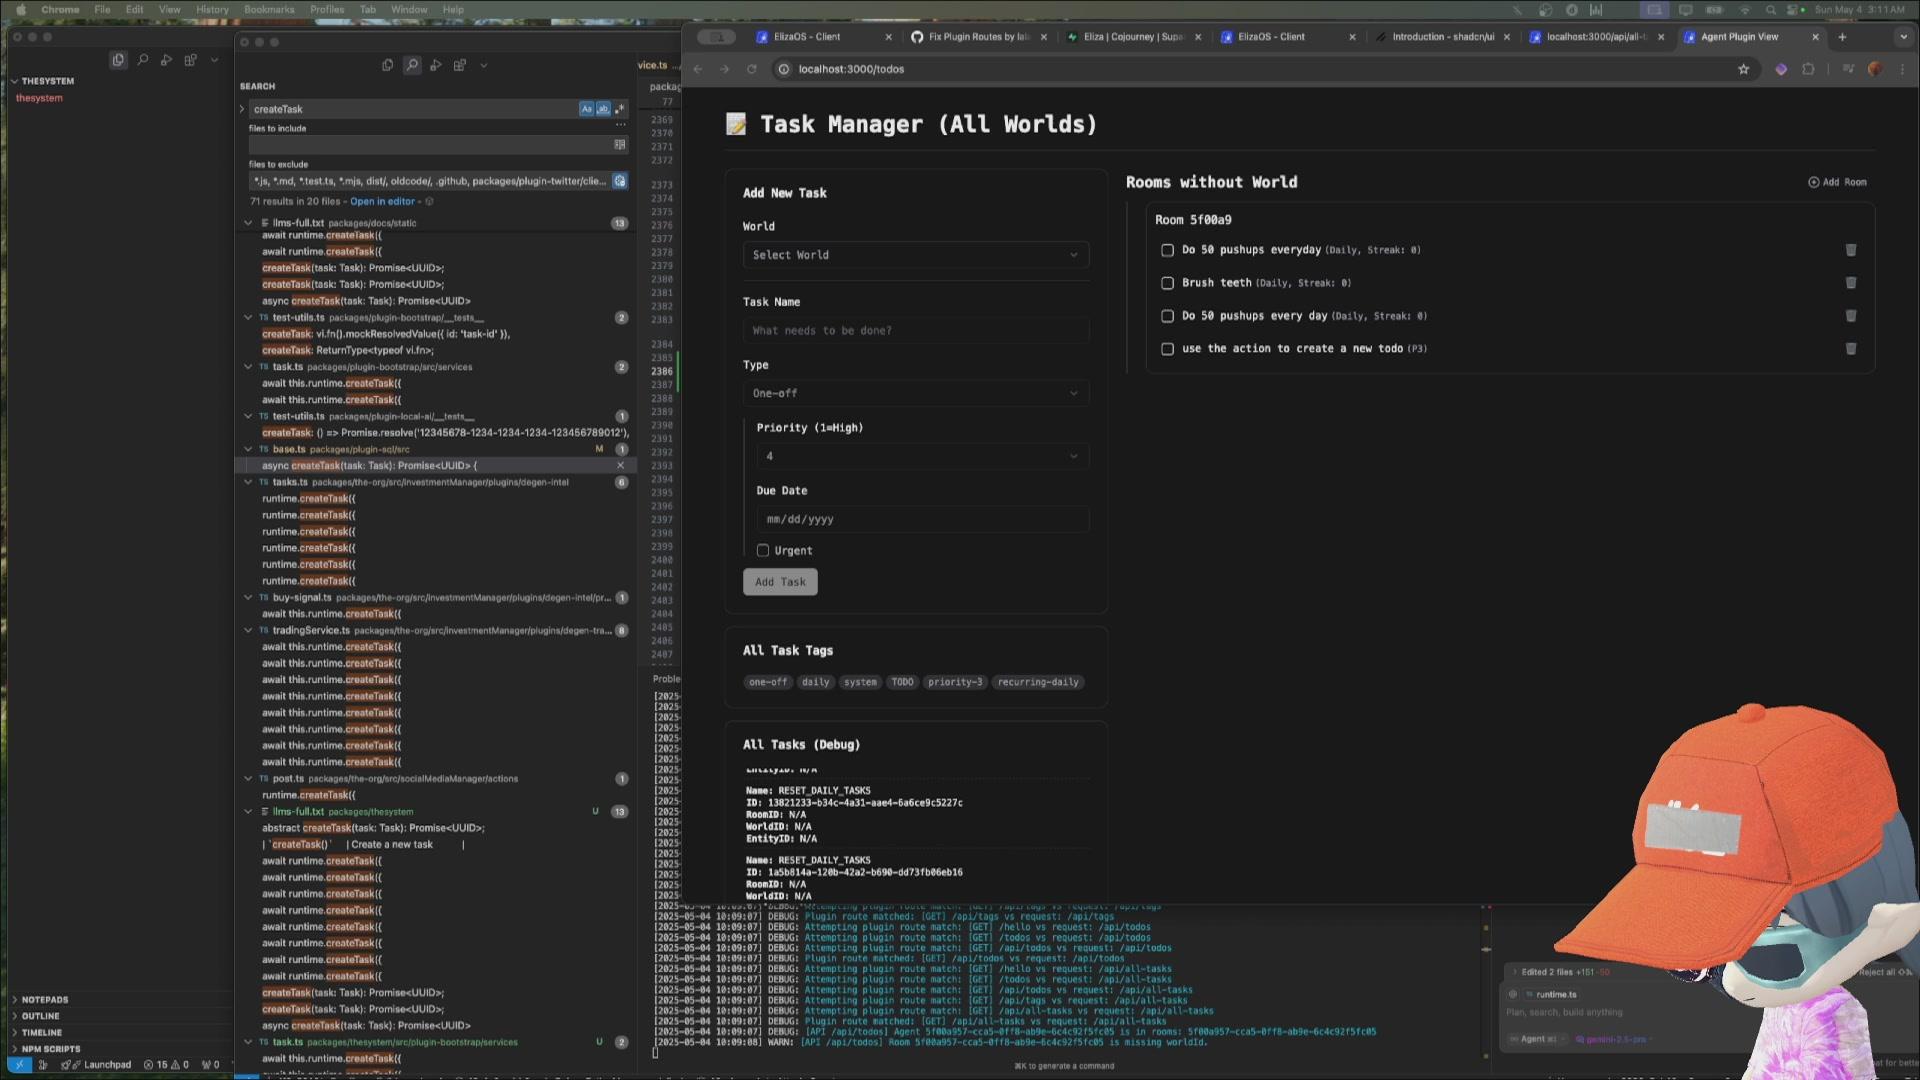Image resolution: width=1920 pixels, height=1080 pixels.
Task: Open the Chrome extensions puzzle icon
Action: coord(1808,69)
